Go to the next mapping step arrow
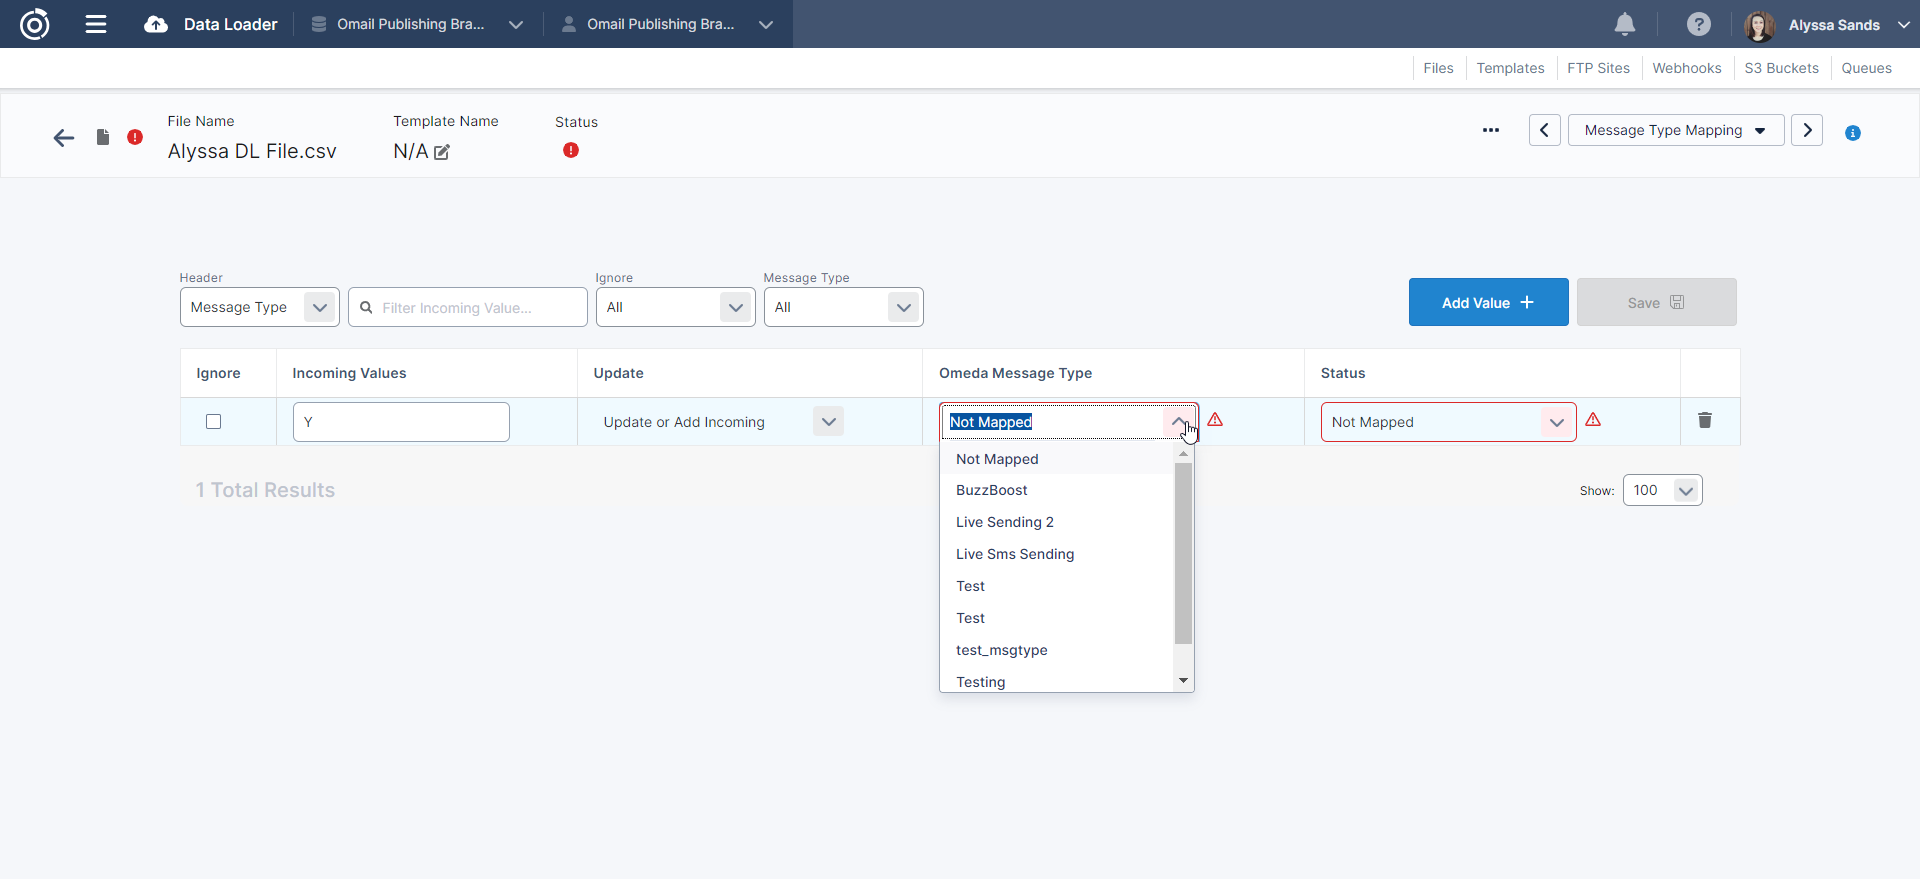Viewport: 1920px width, 879px height. (1806, 130)
